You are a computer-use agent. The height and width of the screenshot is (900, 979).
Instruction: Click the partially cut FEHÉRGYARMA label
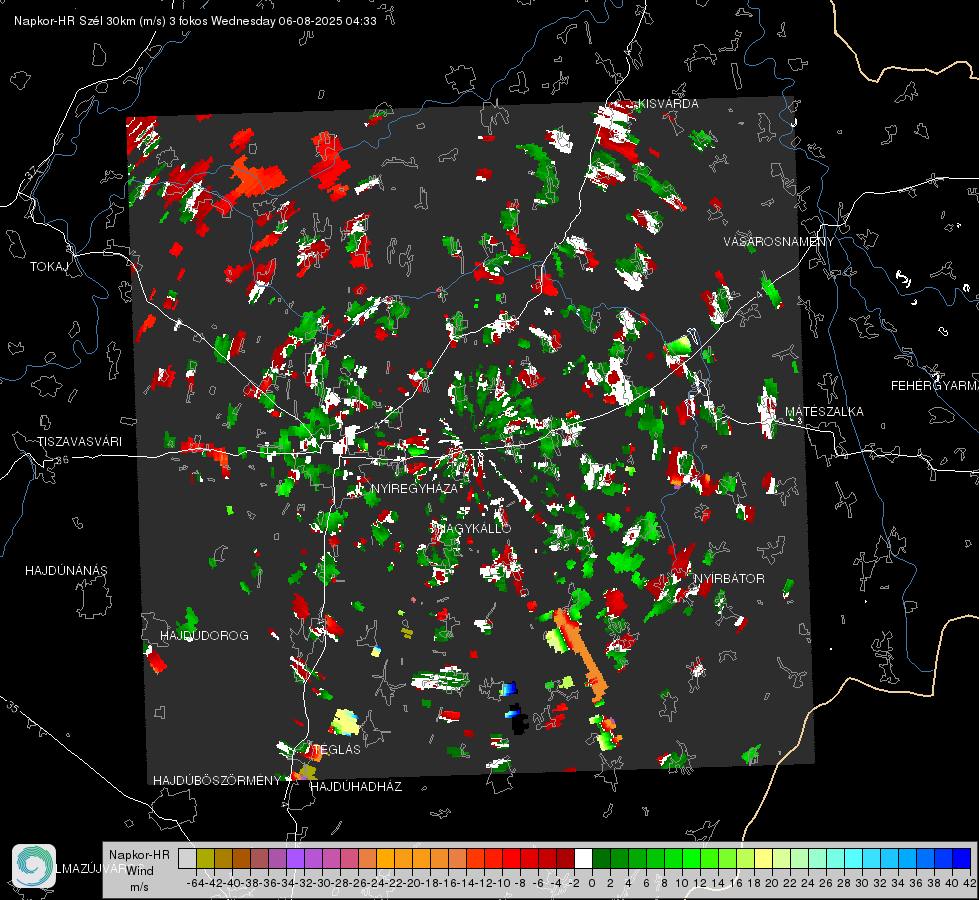(x=935, y=386)
